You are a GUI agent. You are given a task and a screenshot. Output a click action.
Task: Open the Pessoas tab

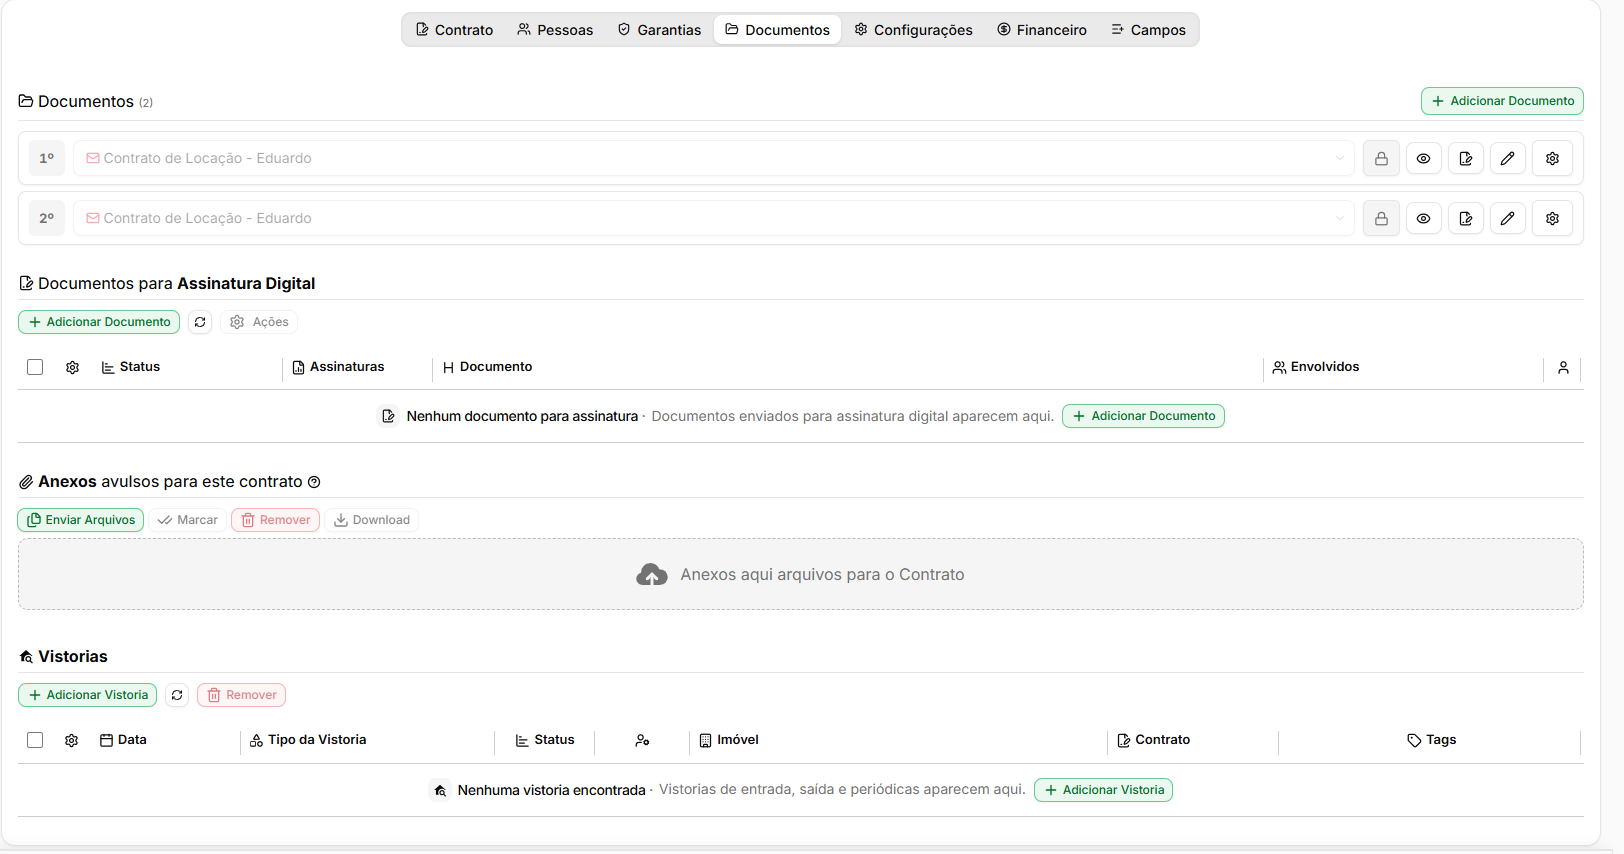pos(555,30)
